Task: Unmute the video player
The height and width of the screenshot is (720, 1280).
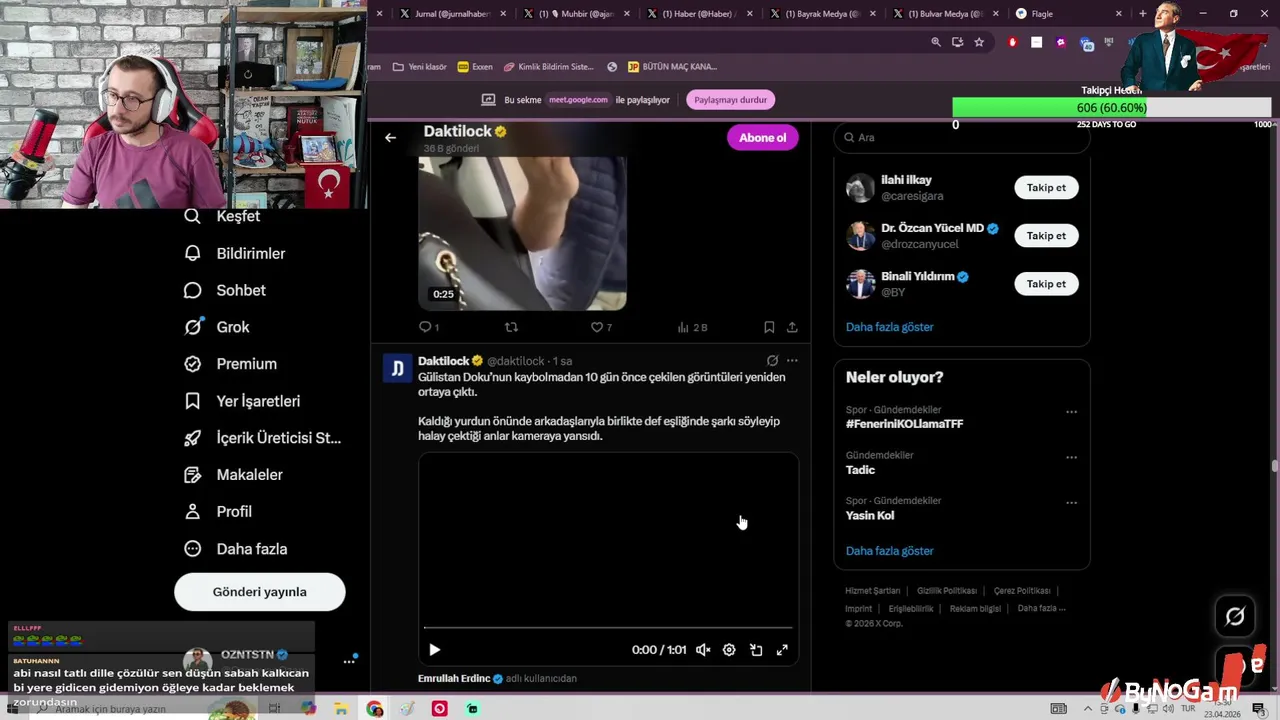Action: 703,650
